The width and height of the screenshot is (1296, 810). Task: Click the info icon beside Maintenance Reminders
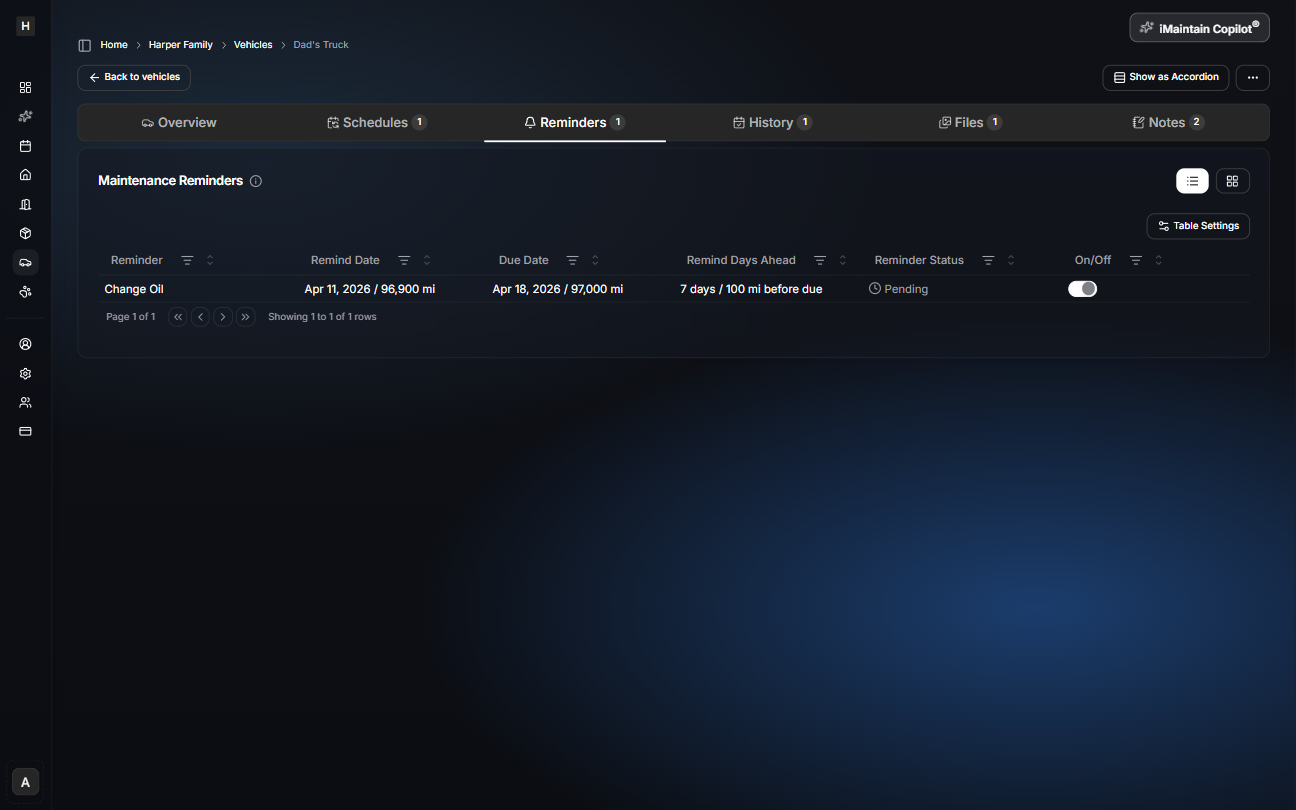(256, 181)
